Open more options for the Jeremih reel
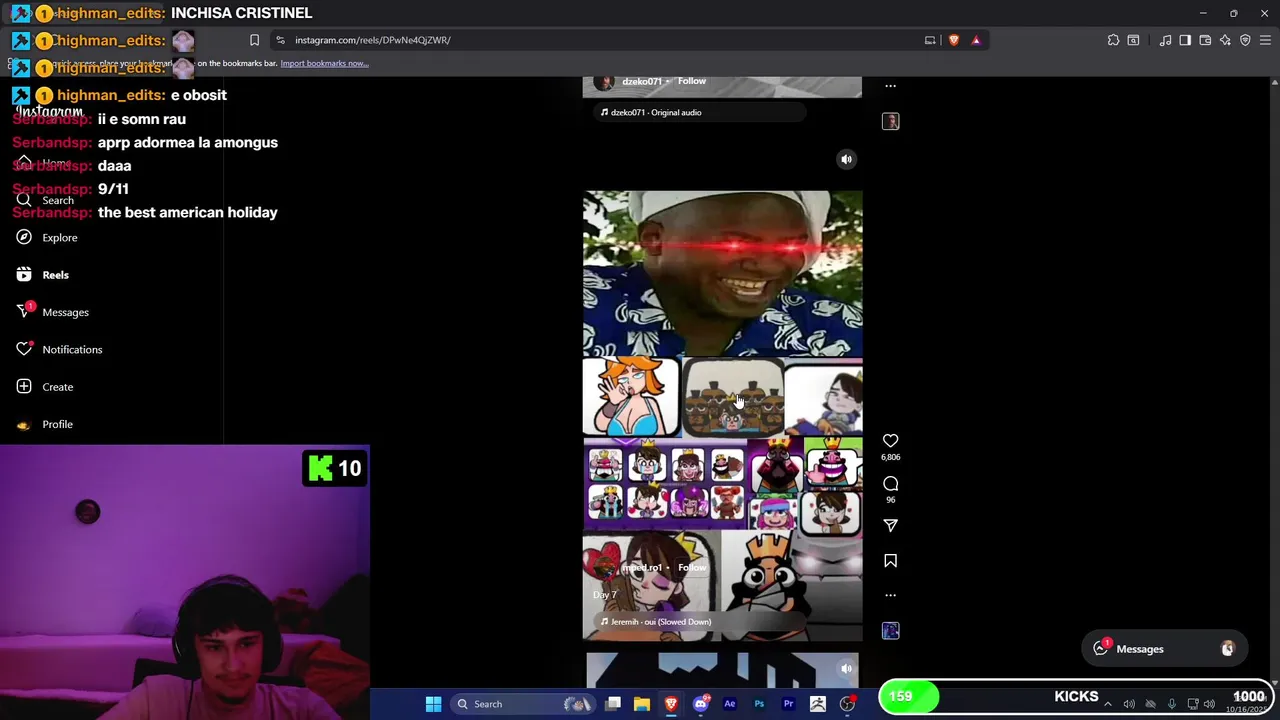 coord(890,595)
